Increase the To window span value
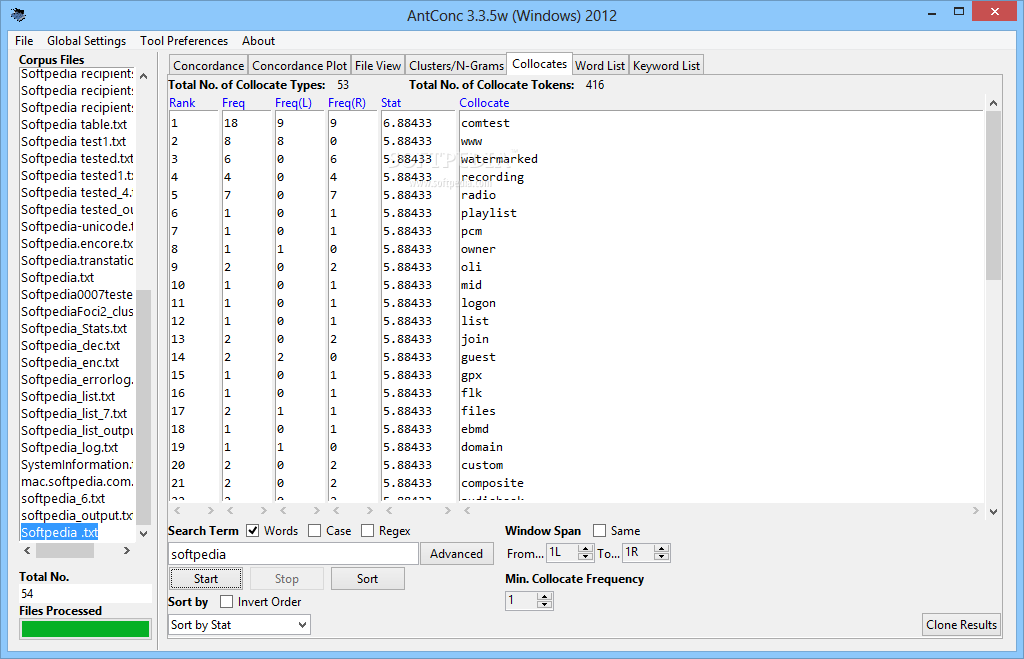Image resolution: width=1024 pixels, height=659 pixels. point(662,549)
